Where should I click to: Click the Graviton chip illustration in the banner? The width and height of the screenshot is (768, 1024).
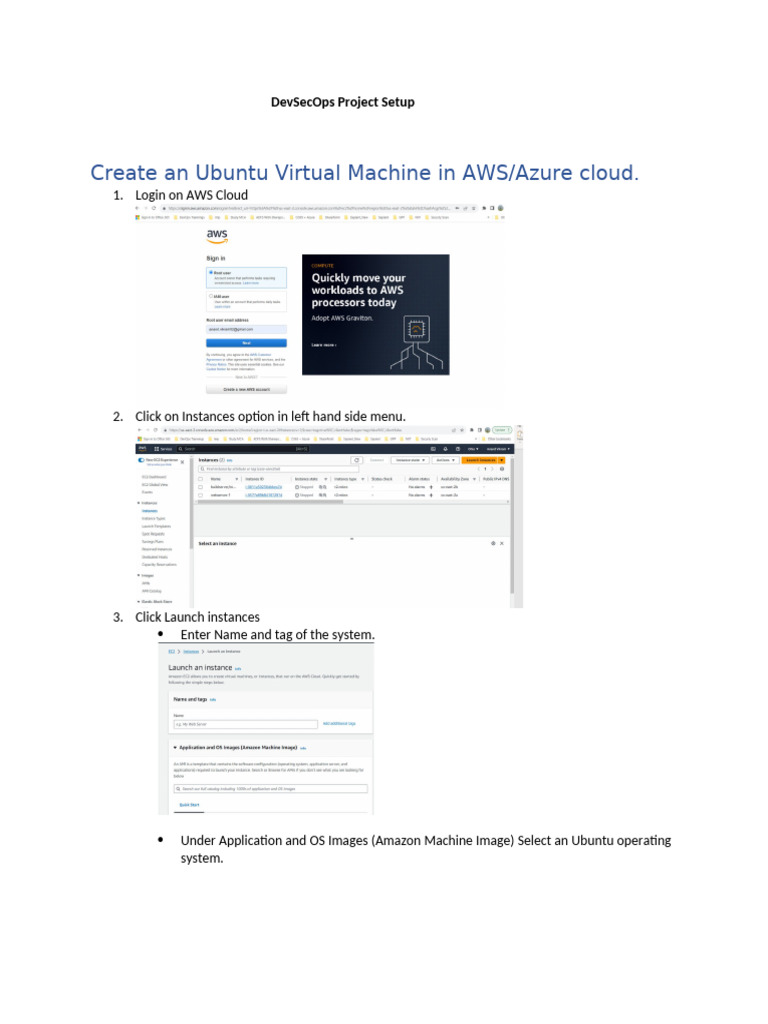click(x=417, y=328)
